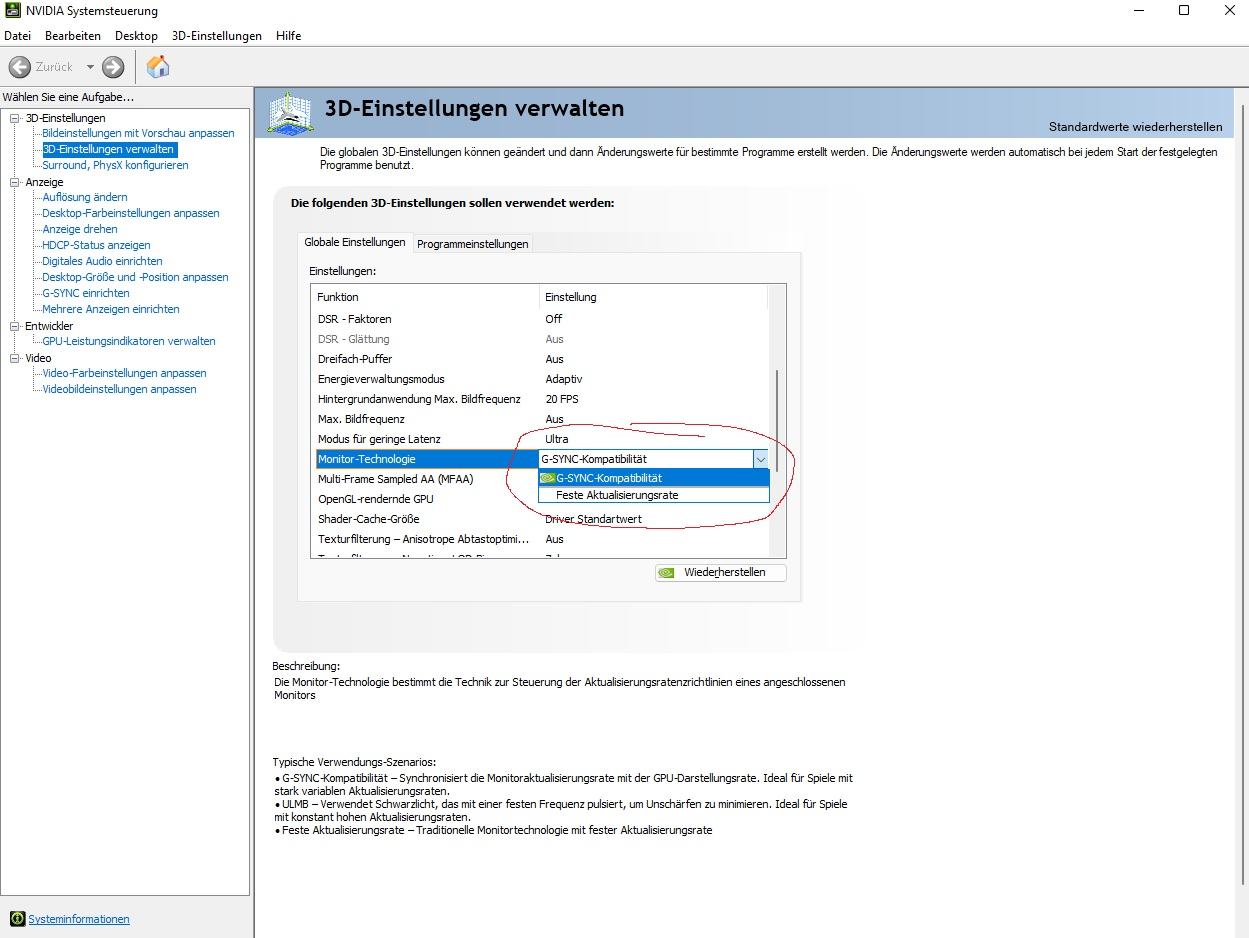Click the NVIDIA Systemsteuerung title bar icon
Screen dimensions: 1249x938
[x=13, y=11]
